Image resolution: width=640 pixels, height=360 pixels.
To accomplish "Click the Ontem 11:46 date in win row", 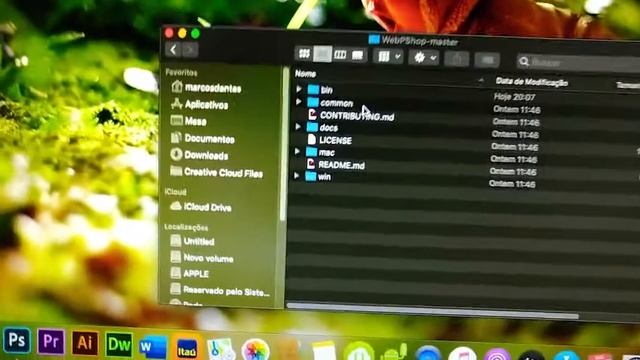I will point(512,184).
